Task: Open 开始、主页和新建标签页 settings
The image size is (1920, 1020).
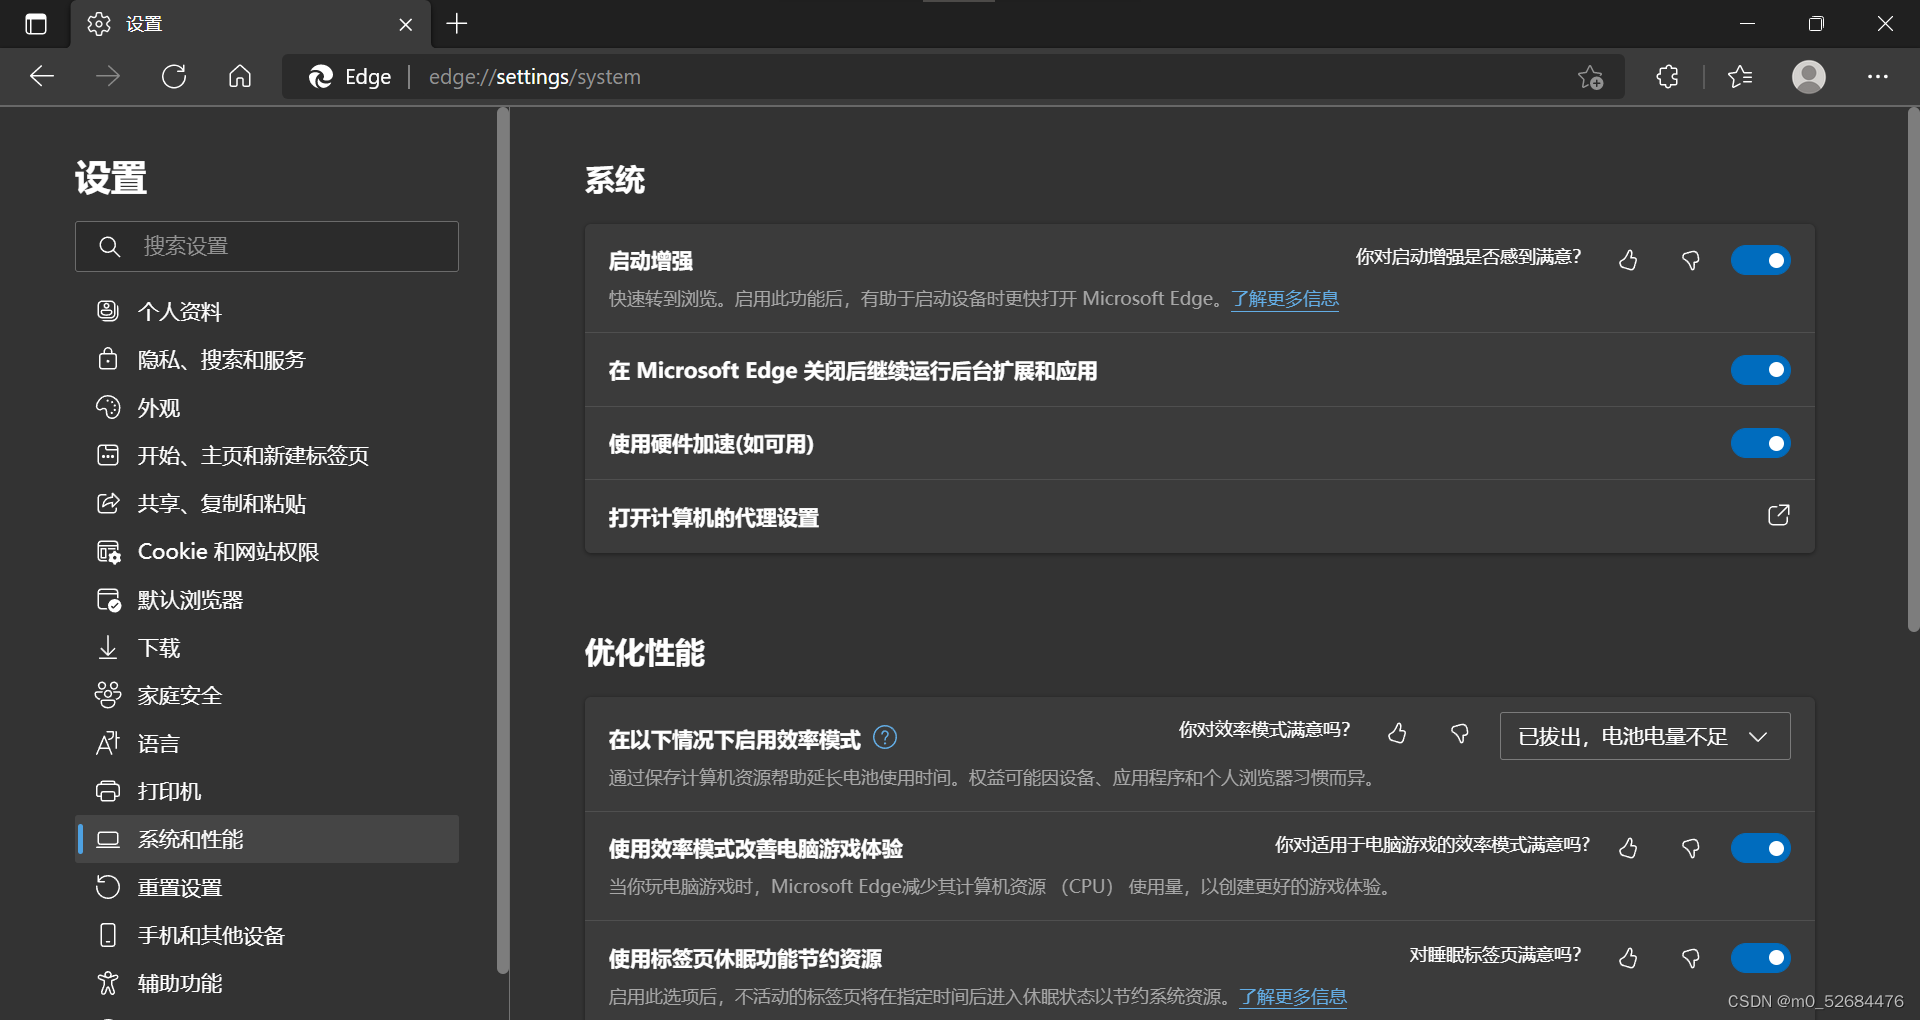Action: click(x=267, y=456)
